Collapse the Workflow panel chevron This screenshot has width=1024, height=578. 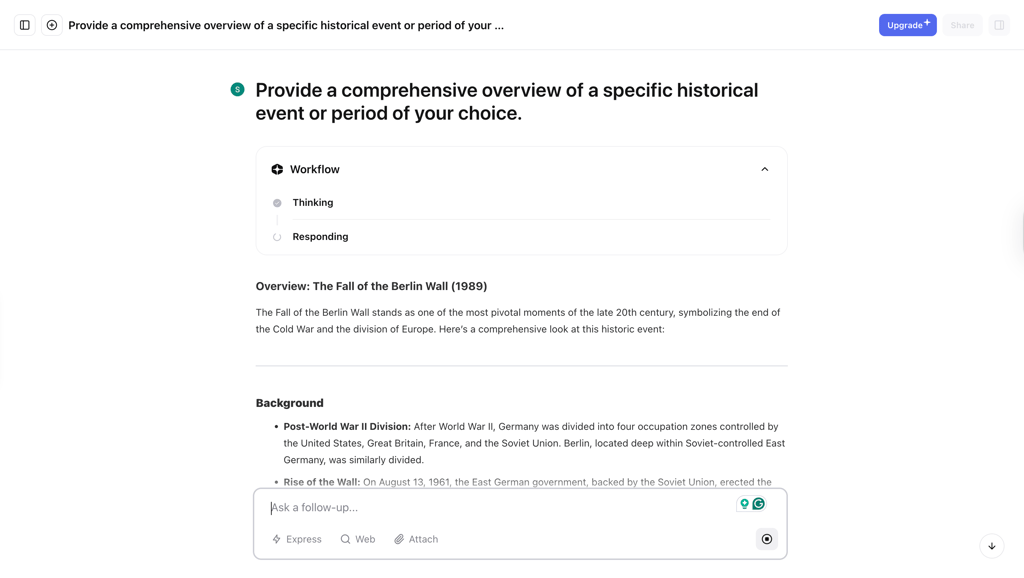765,169
